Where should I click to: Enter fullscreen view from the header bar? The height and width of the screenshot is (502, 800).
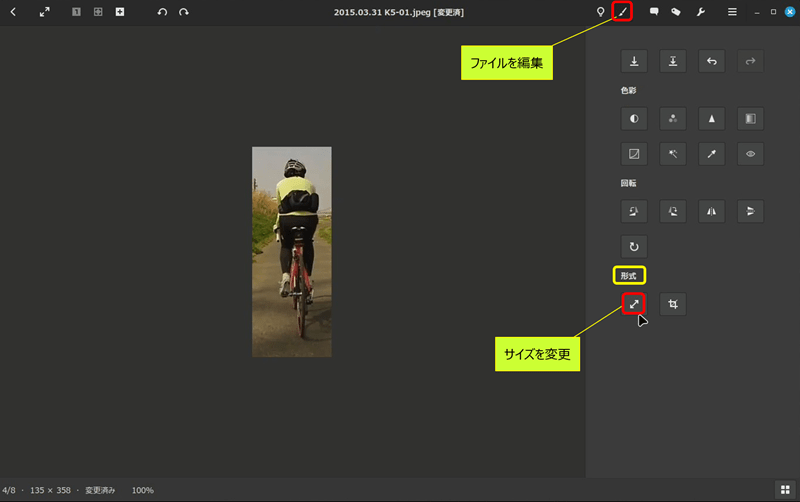point(45,12)
